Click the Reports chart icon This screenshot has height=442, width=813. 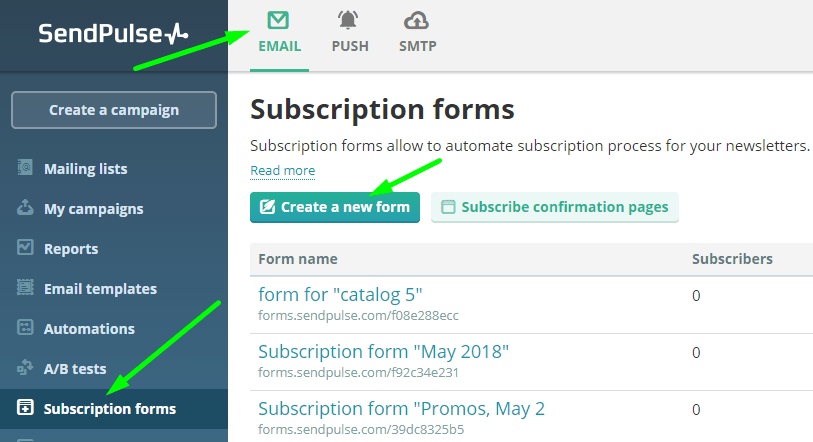[x=26, y=248]
